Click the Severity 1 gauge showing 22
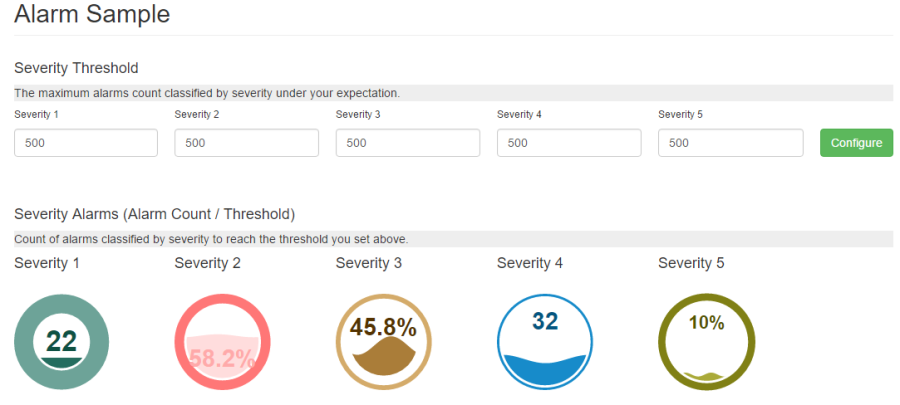The height and width of the screenshot is (405, 900). point(61,341)
